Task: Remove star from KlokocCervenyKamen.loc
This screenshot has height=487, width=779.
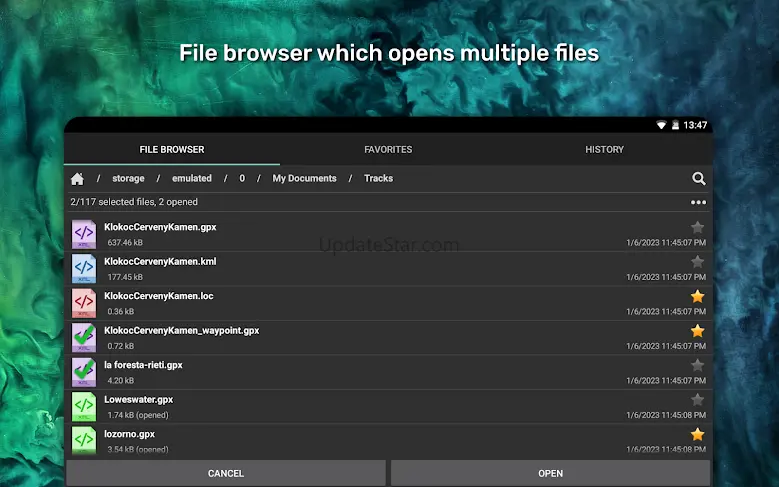Action: (x=697, y=296)
